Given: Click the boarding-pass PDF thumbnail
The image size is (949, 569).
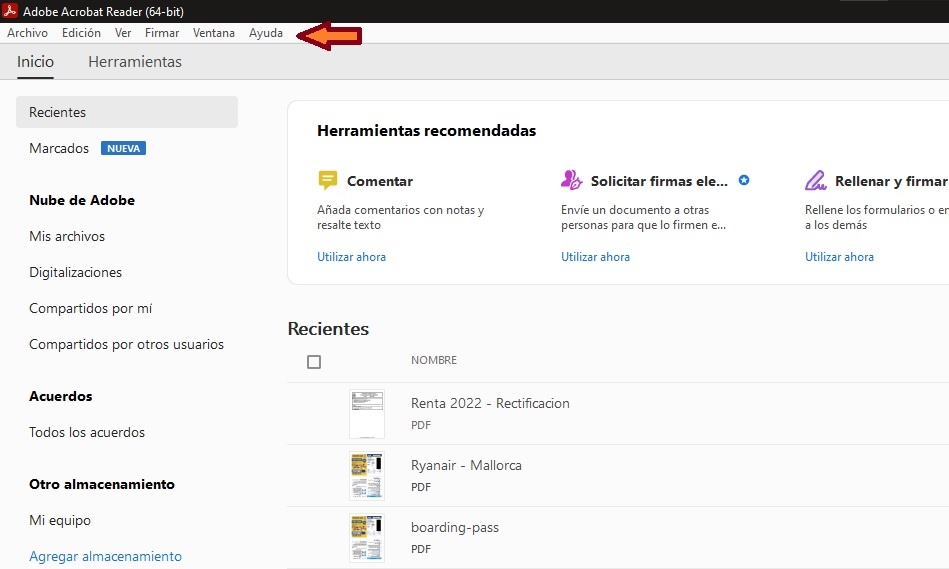Looking at the screenshot, I should coord(367,538).
